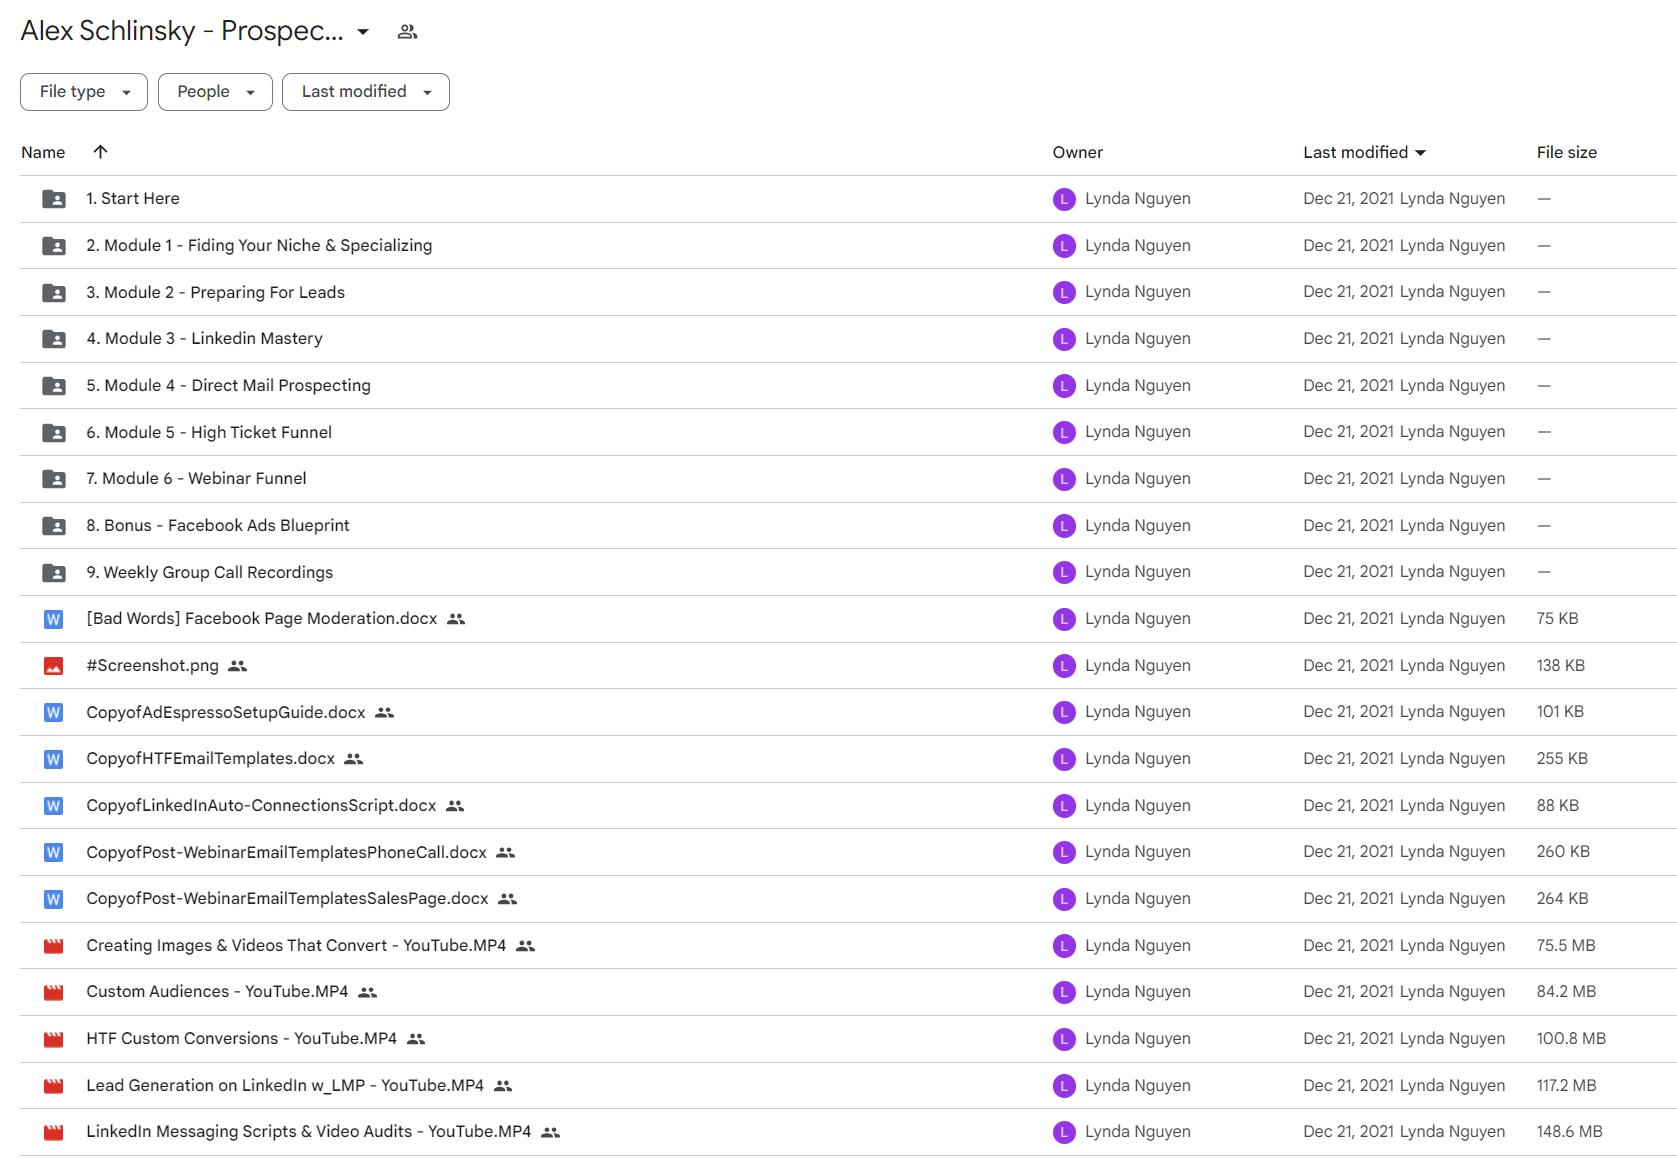This screenshot has width=1677, height=1160.
Task: Select 3. Module 2 - Preparing For Leads
Action: (215, 293)
